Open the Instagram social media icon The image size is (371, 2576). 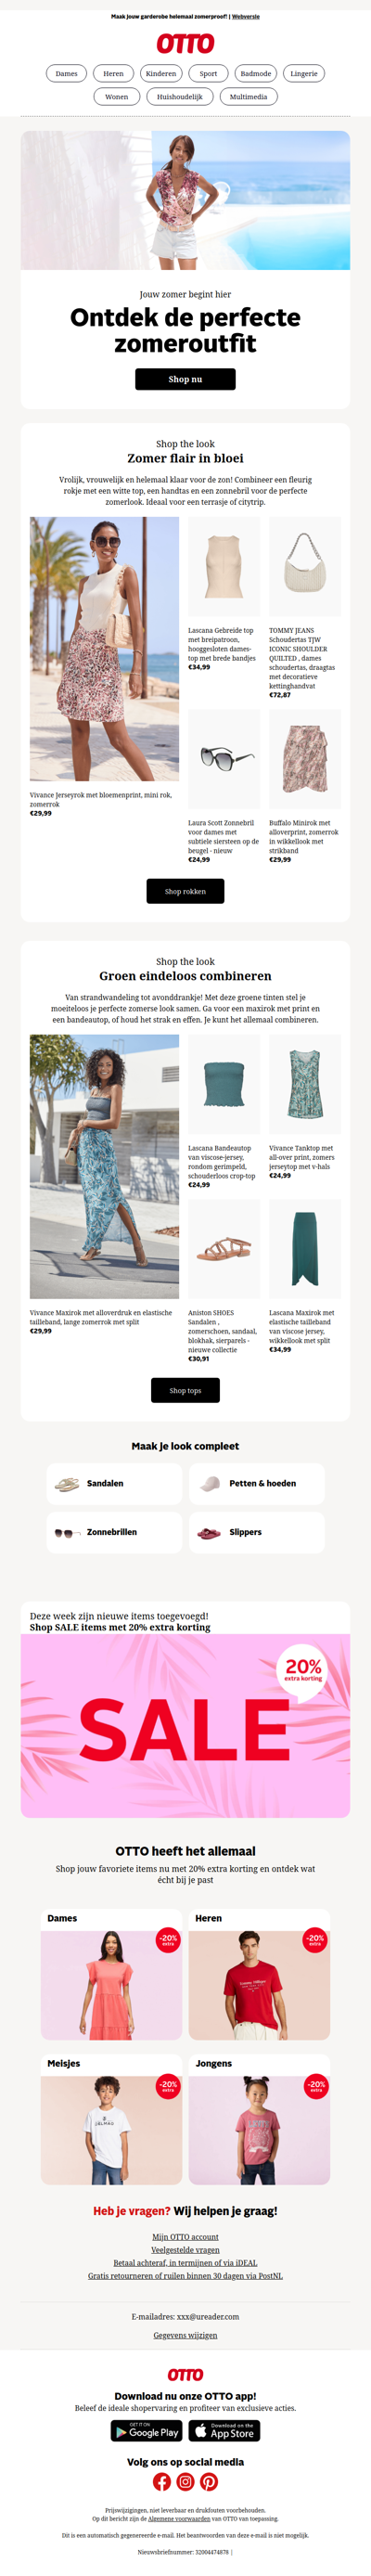185,2481
